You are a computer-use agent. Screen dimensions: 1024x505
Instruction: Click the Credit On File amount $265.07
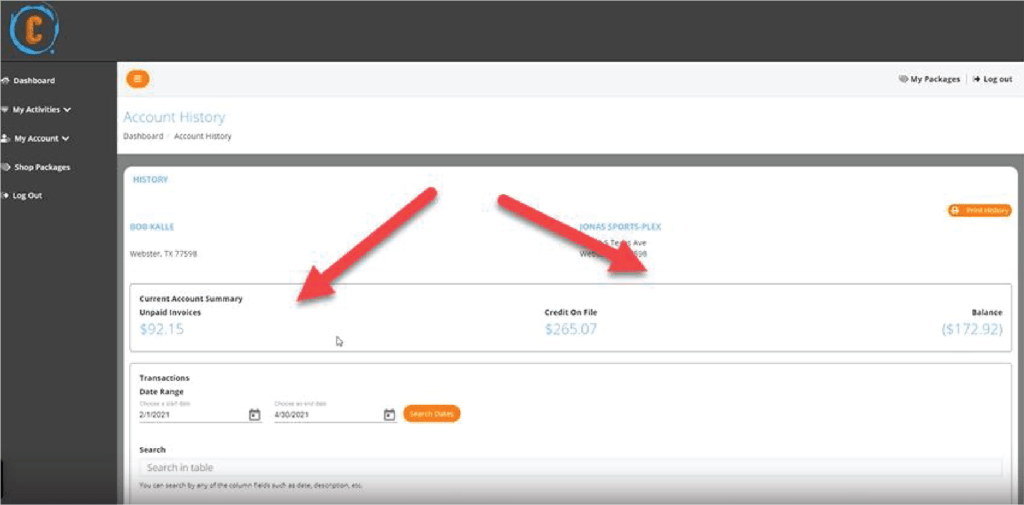(x=571, y=329)
